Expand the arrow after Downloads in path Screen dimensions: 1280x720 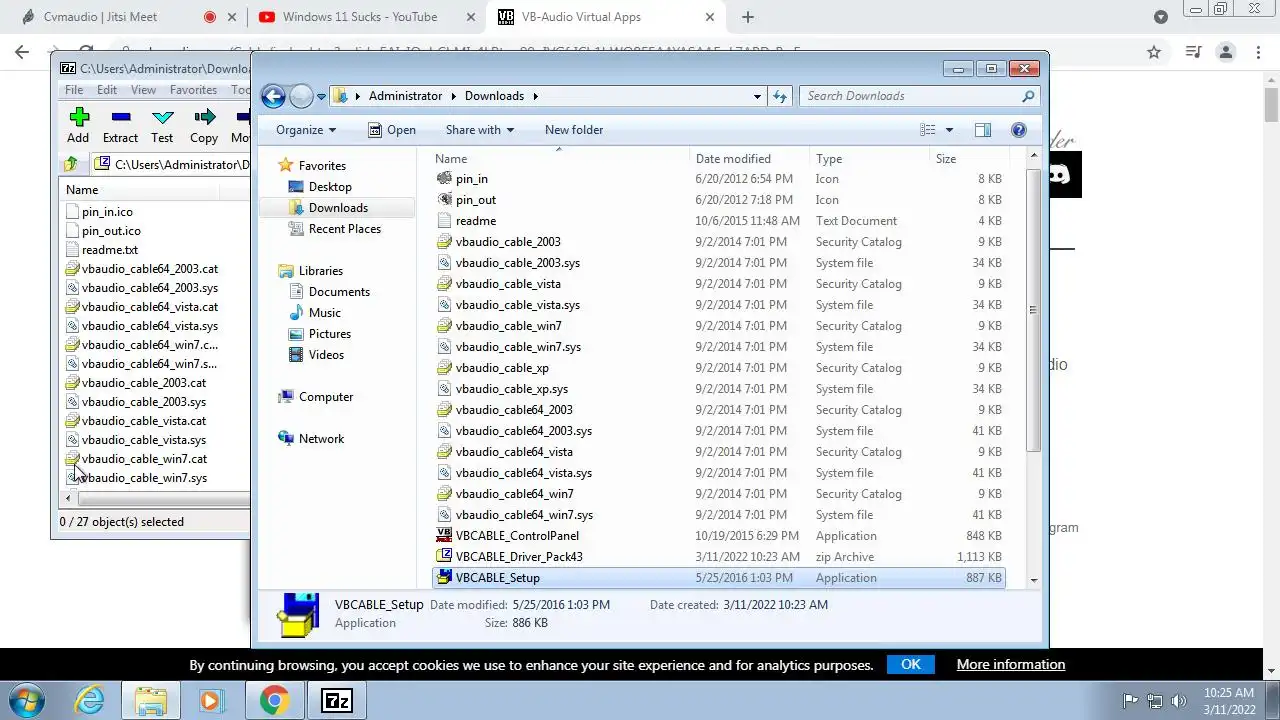(535, 96)
